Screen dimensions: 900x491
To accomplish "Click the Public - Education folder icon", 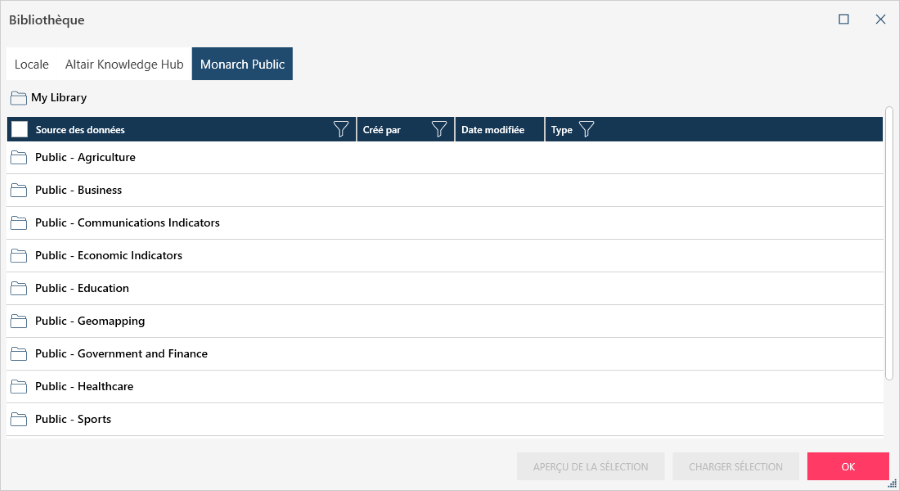I will pyautogui.click(x=18, y=288).
